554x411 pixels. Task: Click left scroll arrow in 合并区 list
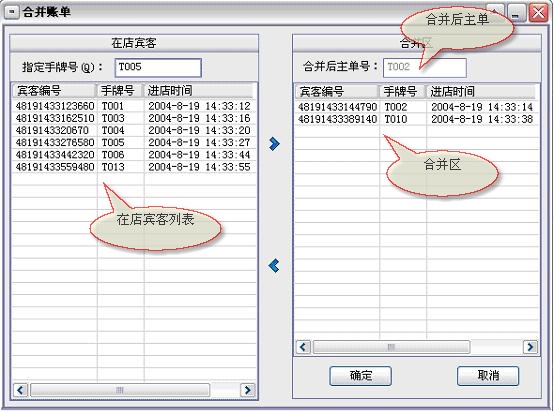pos(303,347)
